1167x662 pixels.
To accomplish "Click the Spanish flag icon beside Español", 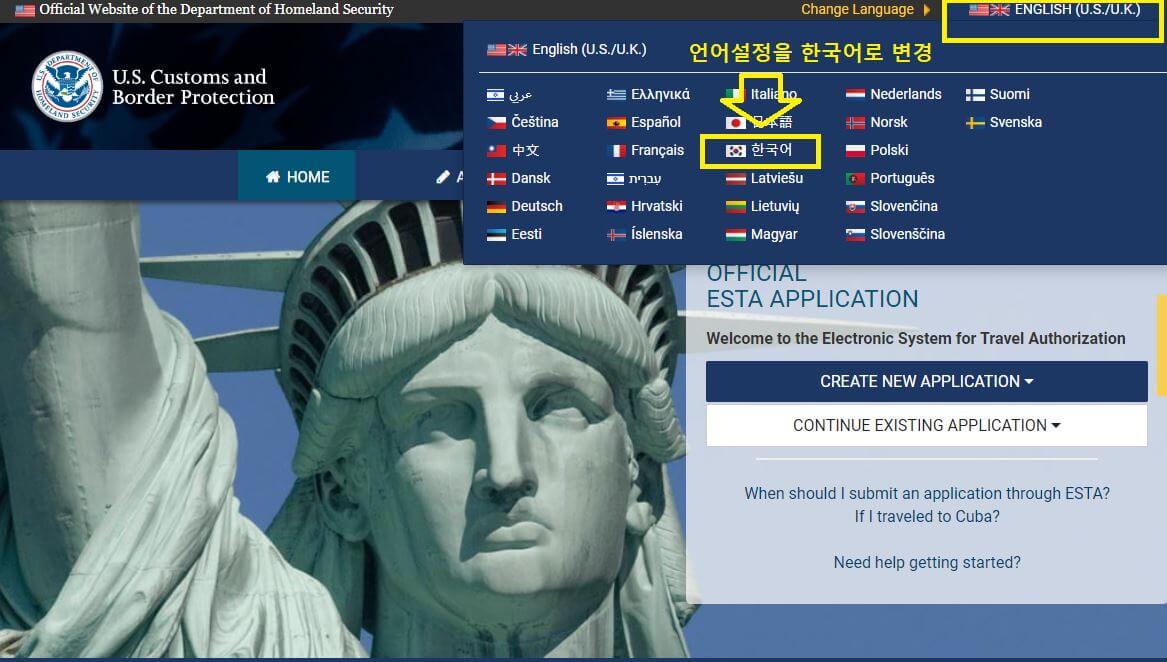I will (616, 122).
